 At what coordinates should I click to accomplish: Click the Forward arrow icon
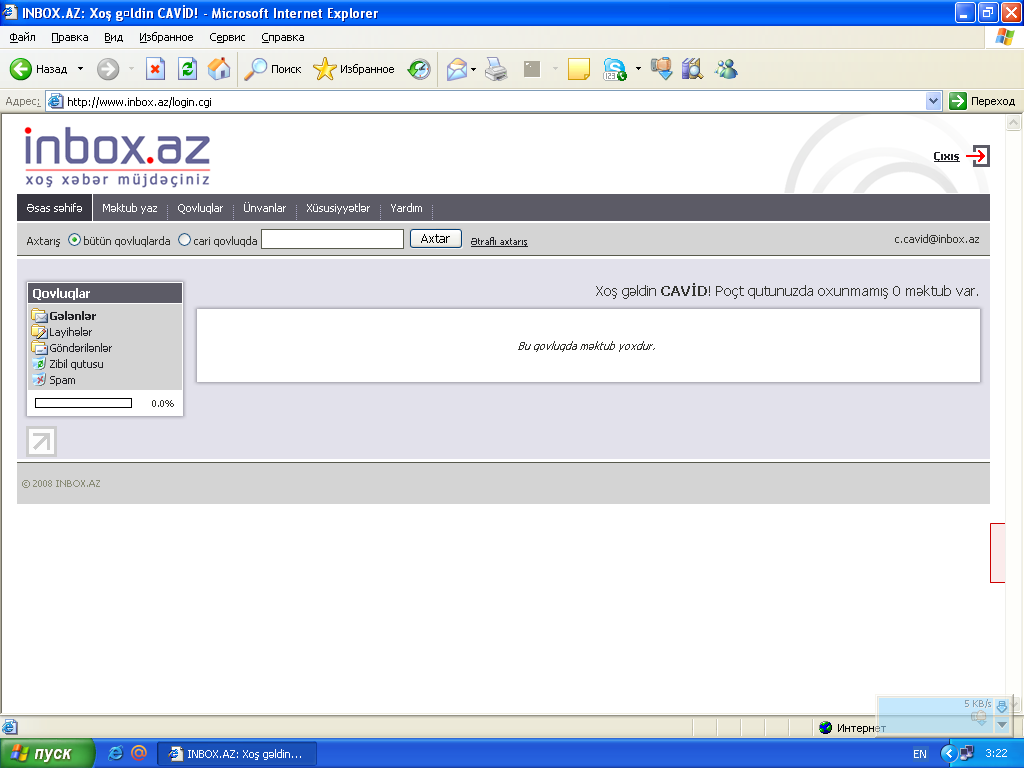click(x=108, y=69)
